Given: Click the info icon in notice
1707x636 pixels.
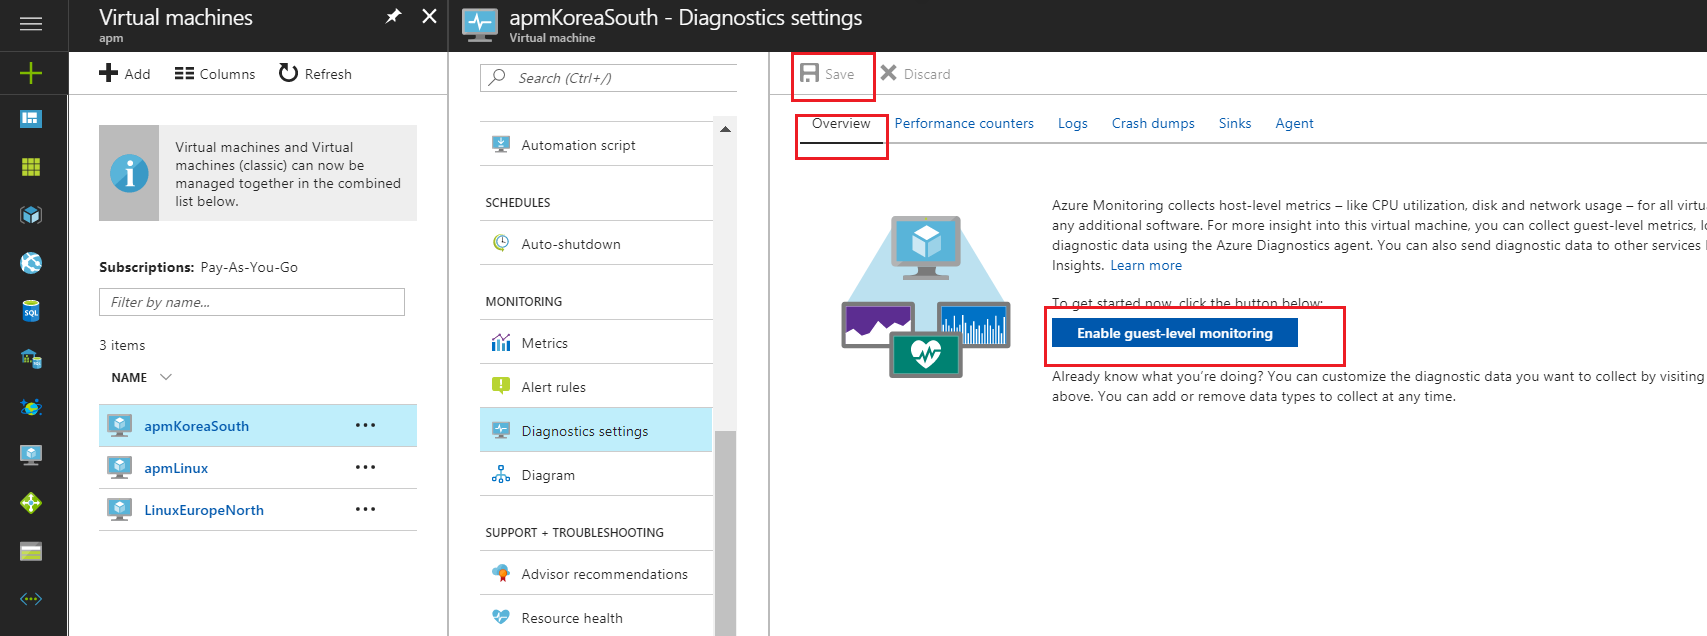Looking at the screenshot, I should [129, 173].
